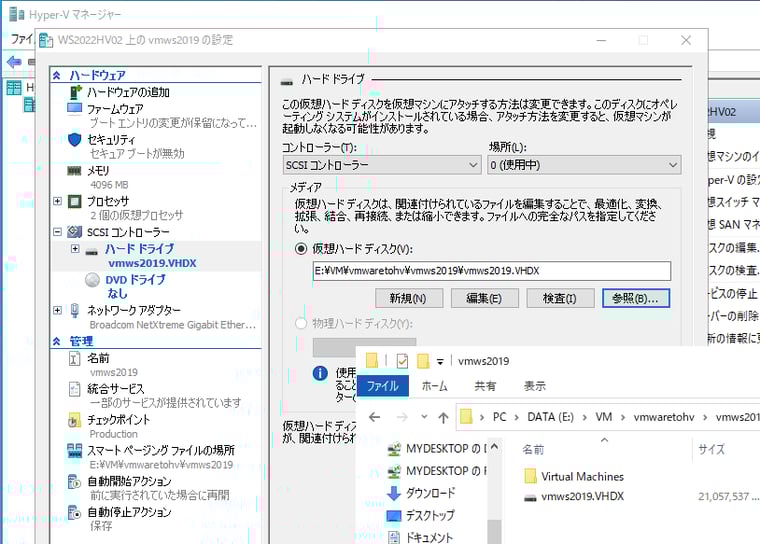Open Security (セキュリティ) shield icon
The image size is (760, 544).
coord(74,140)
